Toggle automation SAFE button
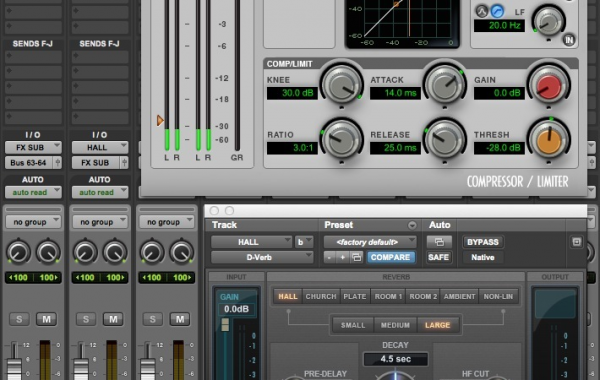The width and height of the screenshot is (600, 380). click(439, 257)
